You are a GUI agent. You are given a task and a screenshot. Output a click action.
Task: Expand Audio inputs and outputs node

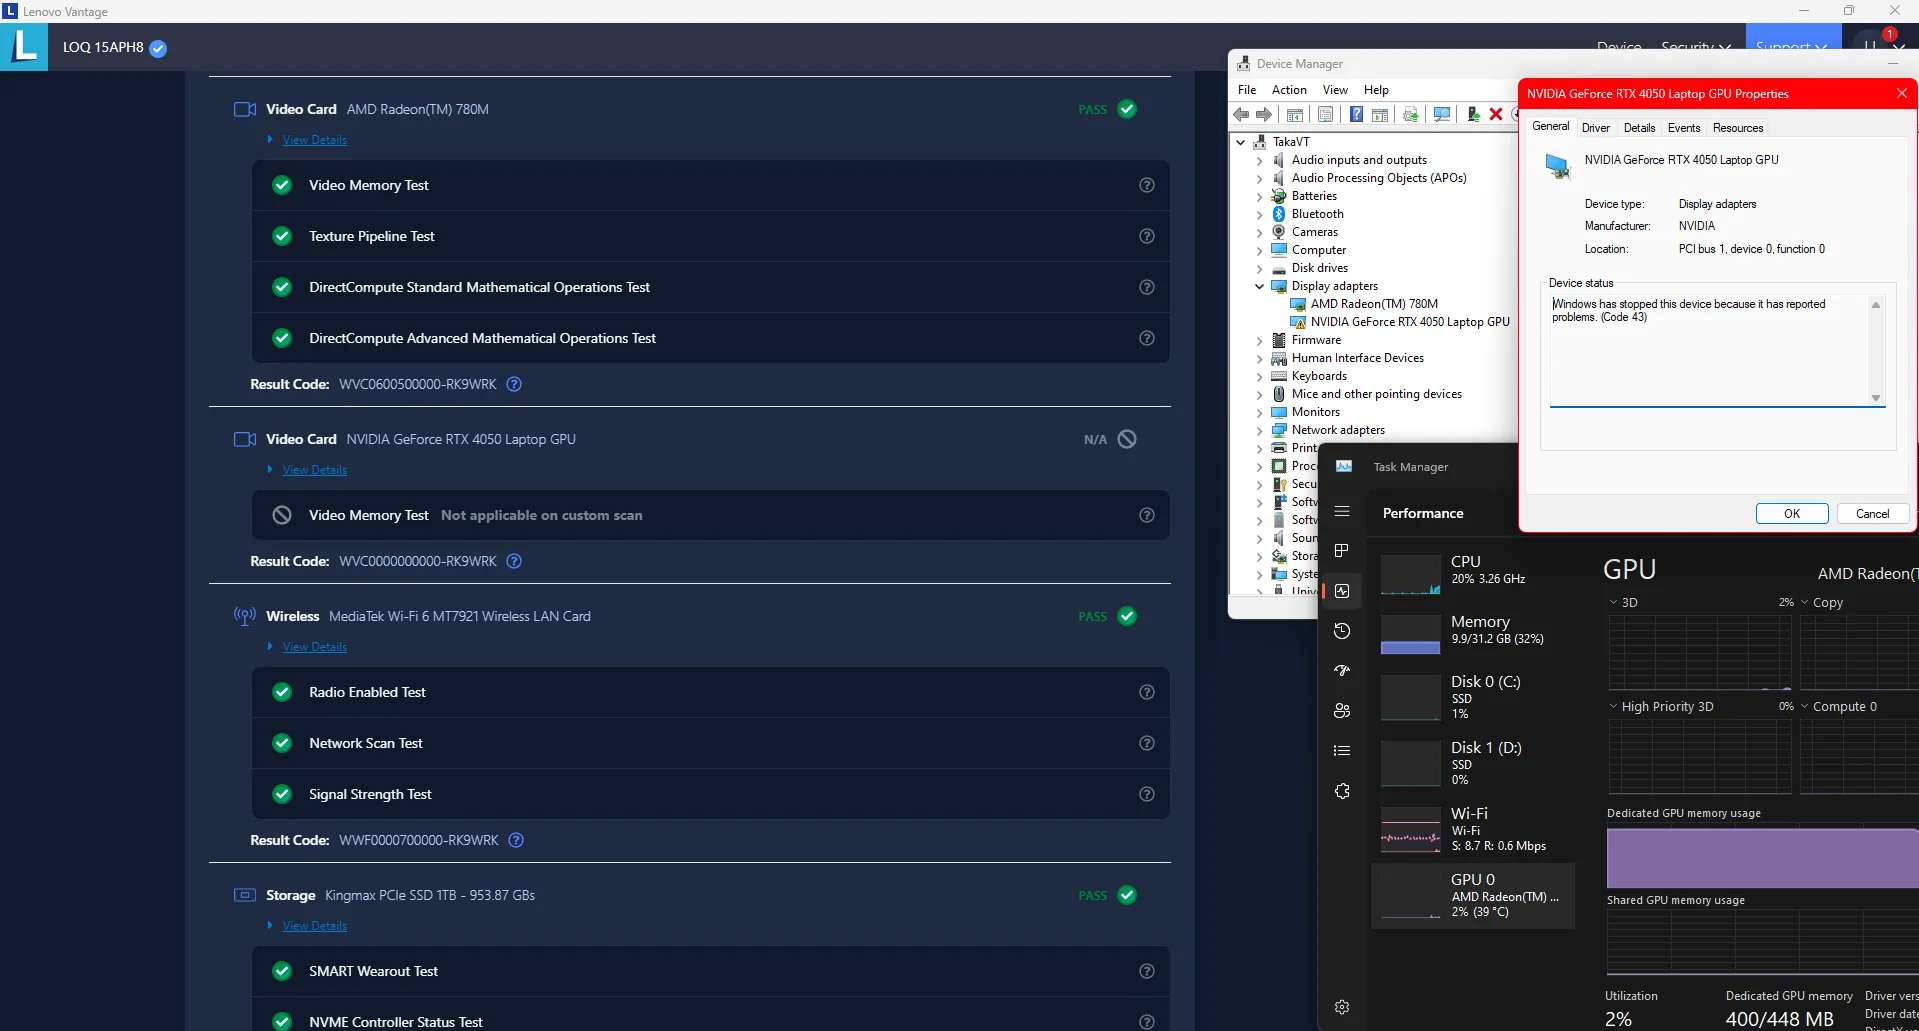point(1259,160)
